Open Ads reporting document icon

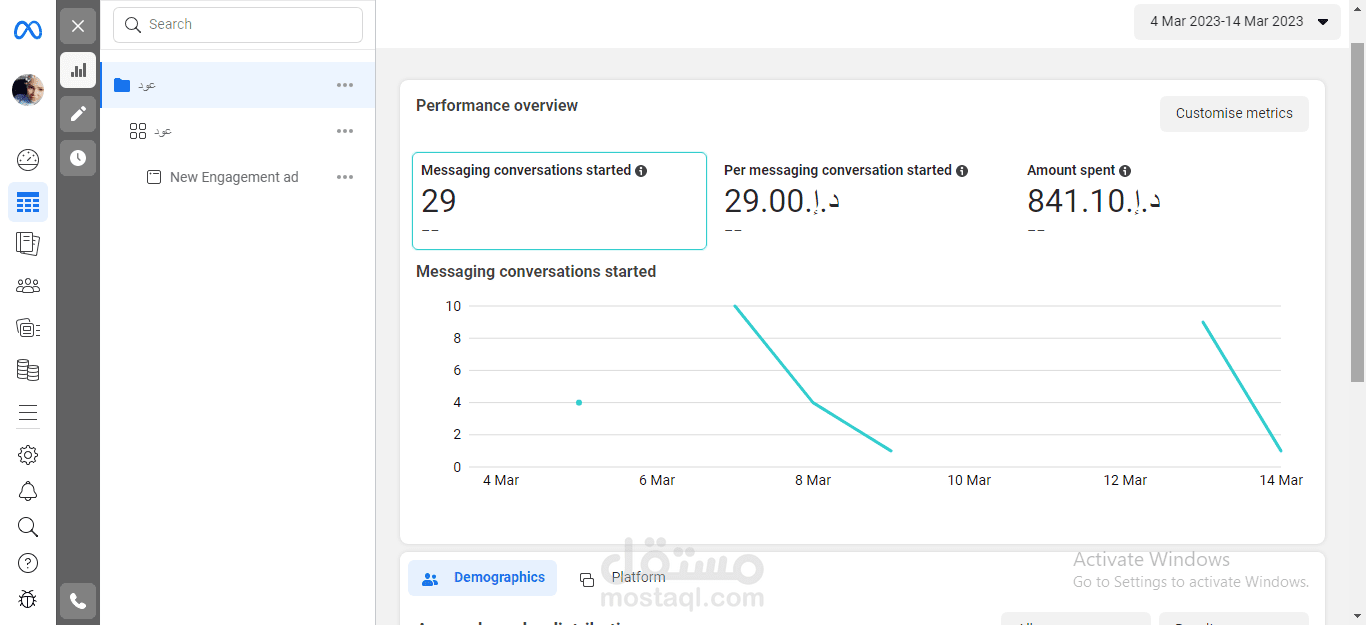point(28,243)
